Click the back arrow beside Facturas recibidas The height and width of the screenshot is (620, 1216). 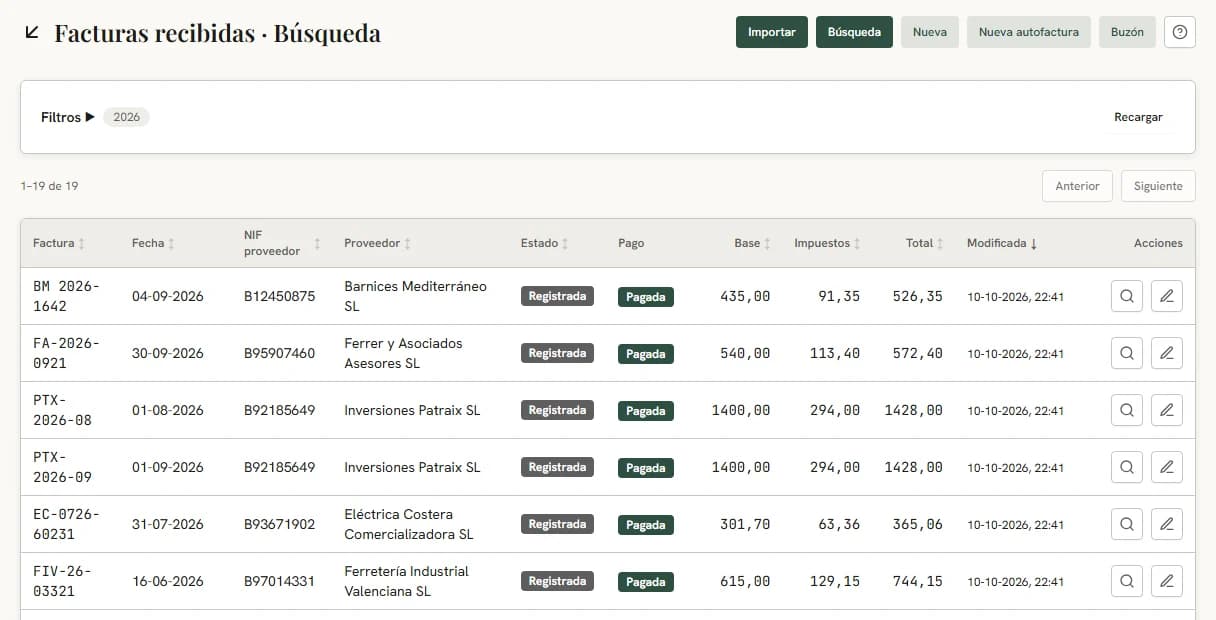tap(32, 32)
